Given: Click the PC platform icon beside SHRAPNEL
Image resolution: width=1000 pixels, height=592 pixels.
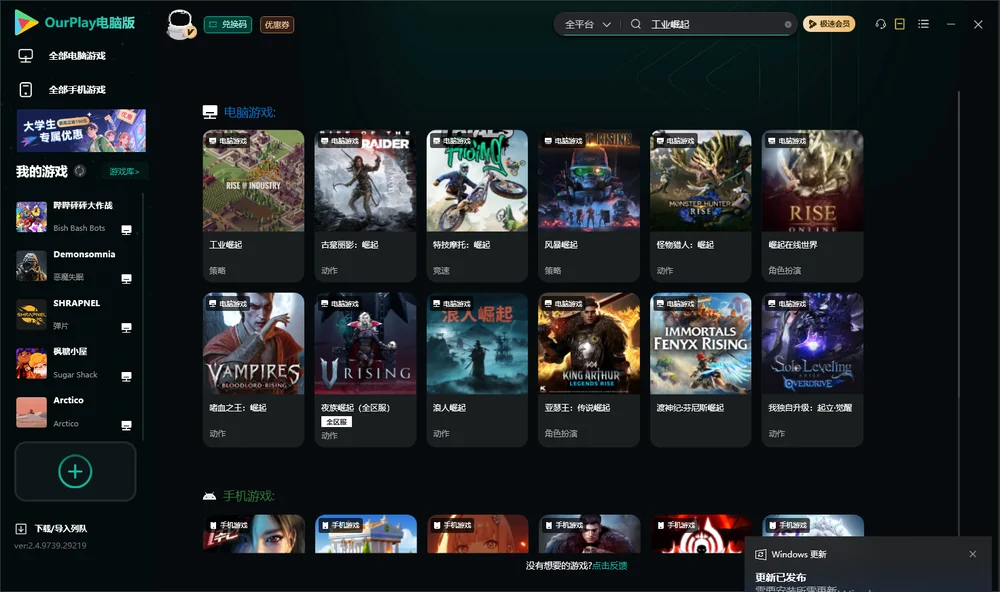Looking at the screenshot, I should (126, 328).
